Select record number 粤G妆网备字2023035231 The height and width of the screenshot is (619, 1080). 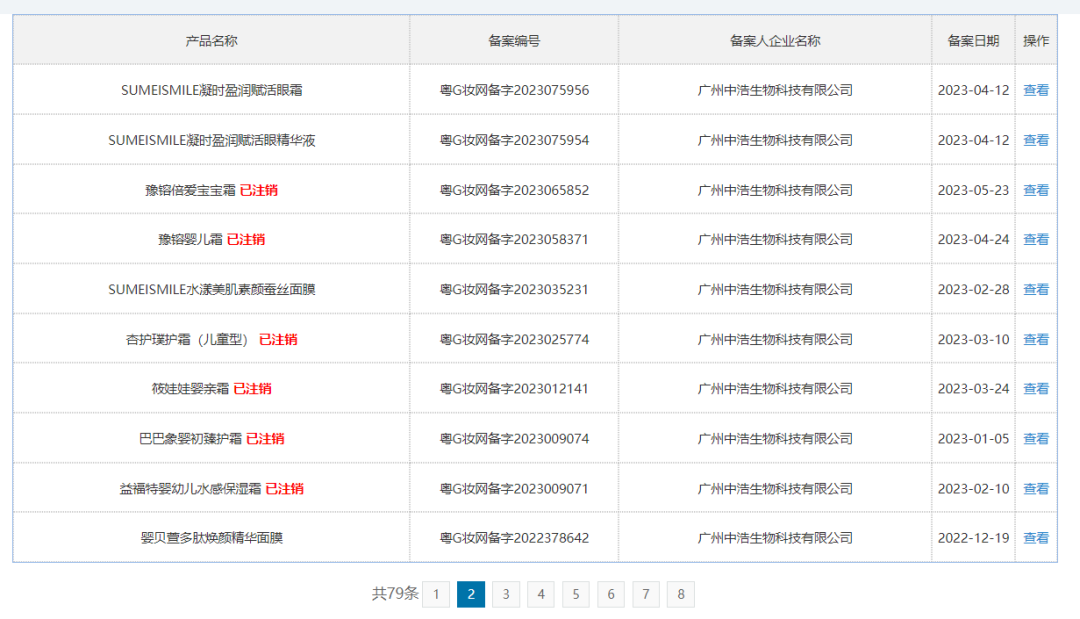click(x=515, y=290)
